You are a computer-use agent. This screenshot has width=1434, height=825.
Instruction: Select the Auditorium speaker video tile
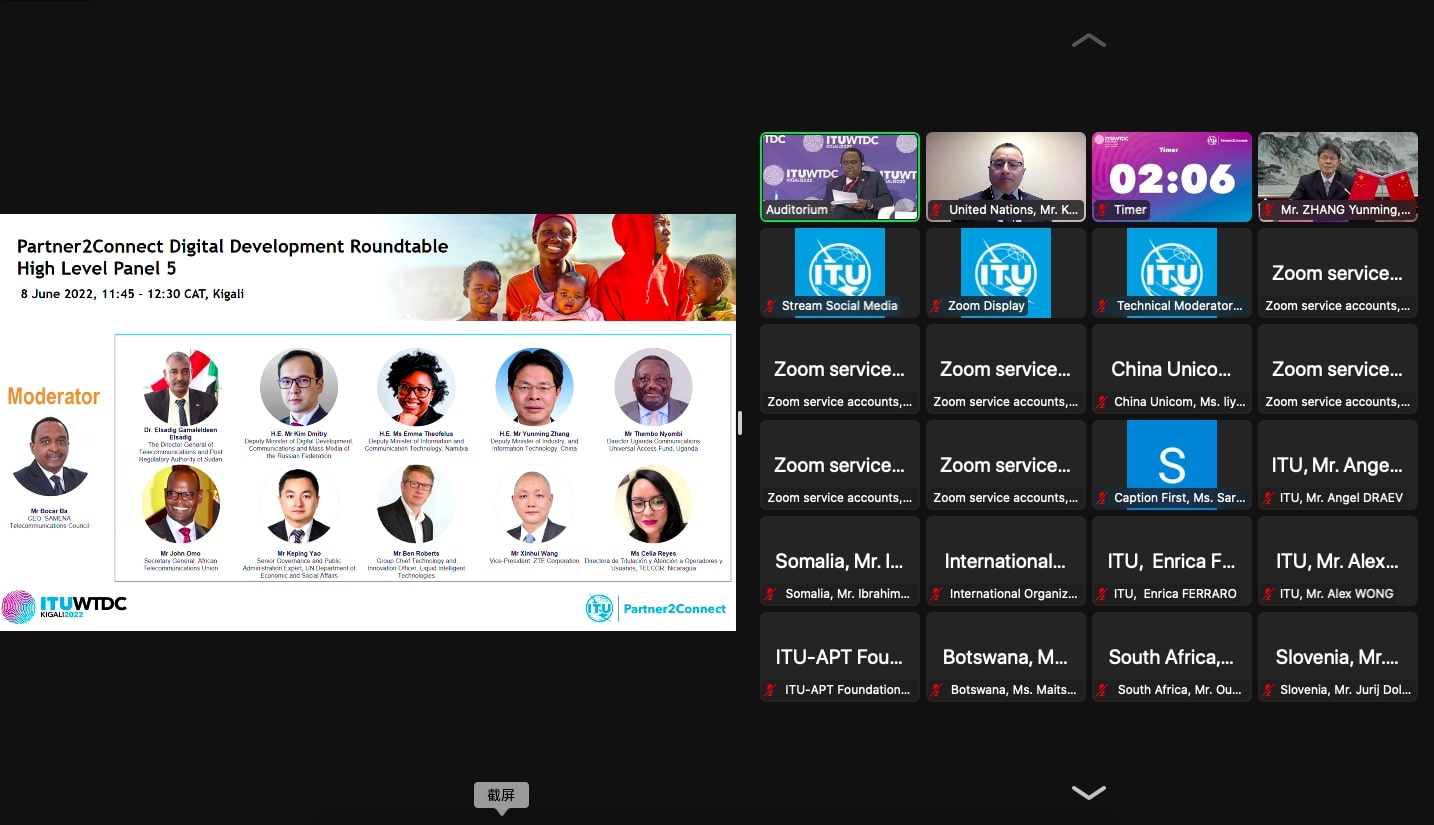pyautogui.click(x=840, y=177)
